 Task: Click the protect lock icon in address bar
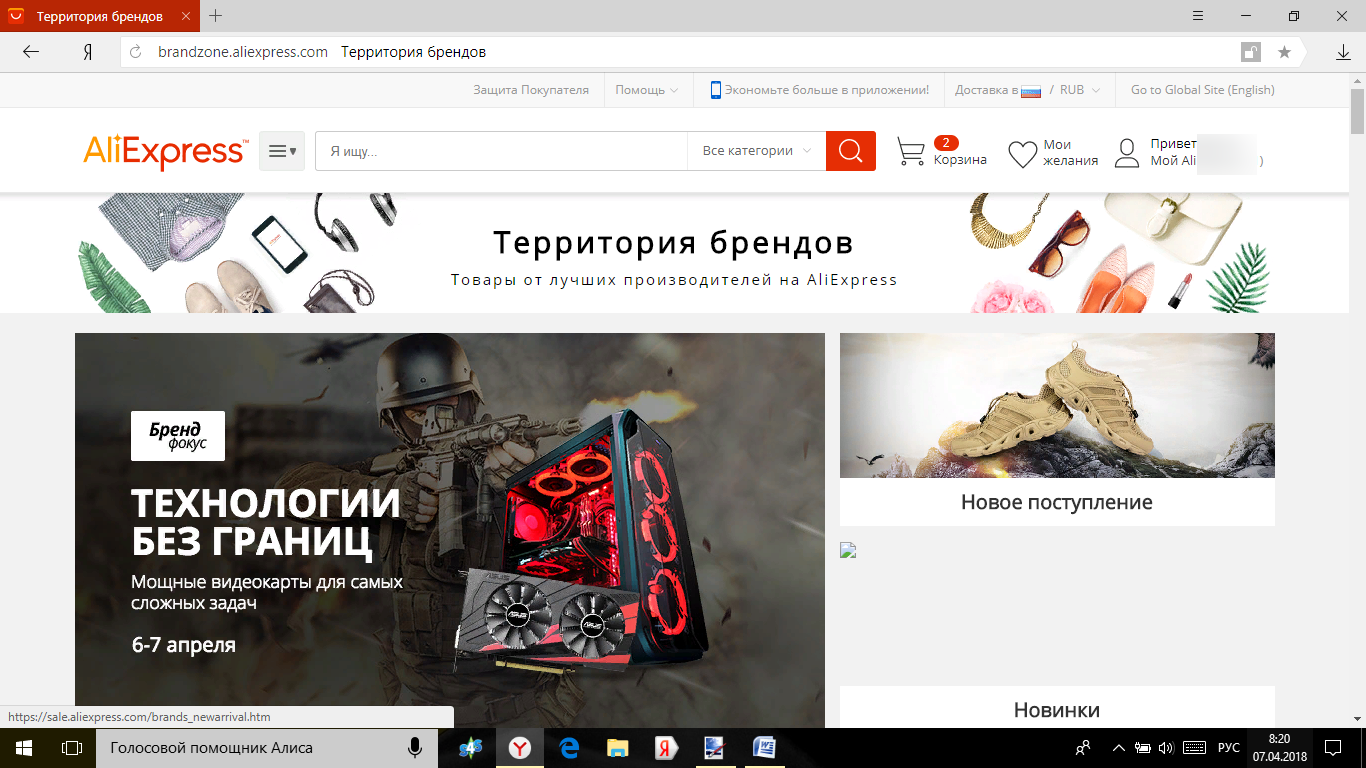(x=1250, y=52)
